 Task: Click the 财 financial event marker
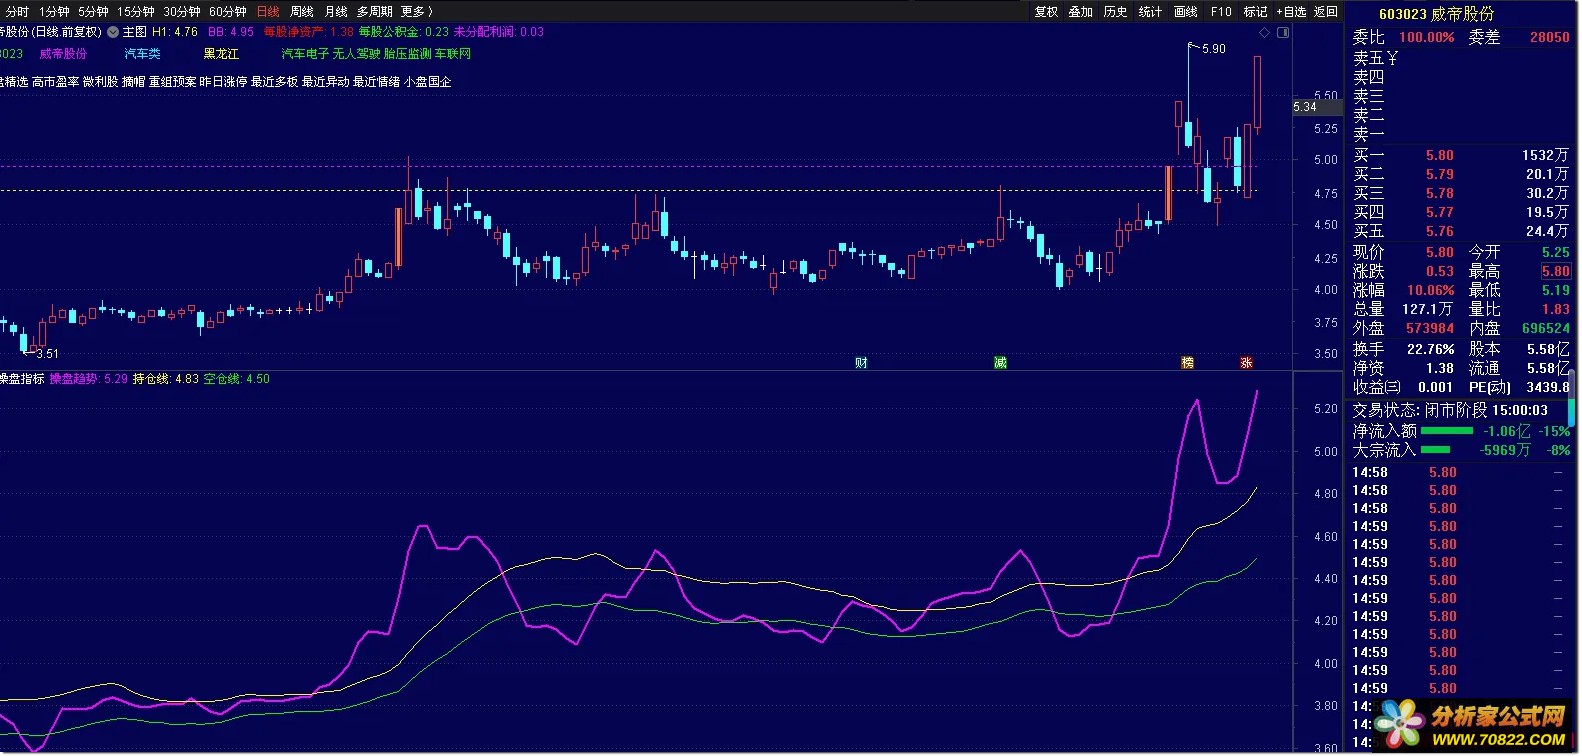coord(861,363)
